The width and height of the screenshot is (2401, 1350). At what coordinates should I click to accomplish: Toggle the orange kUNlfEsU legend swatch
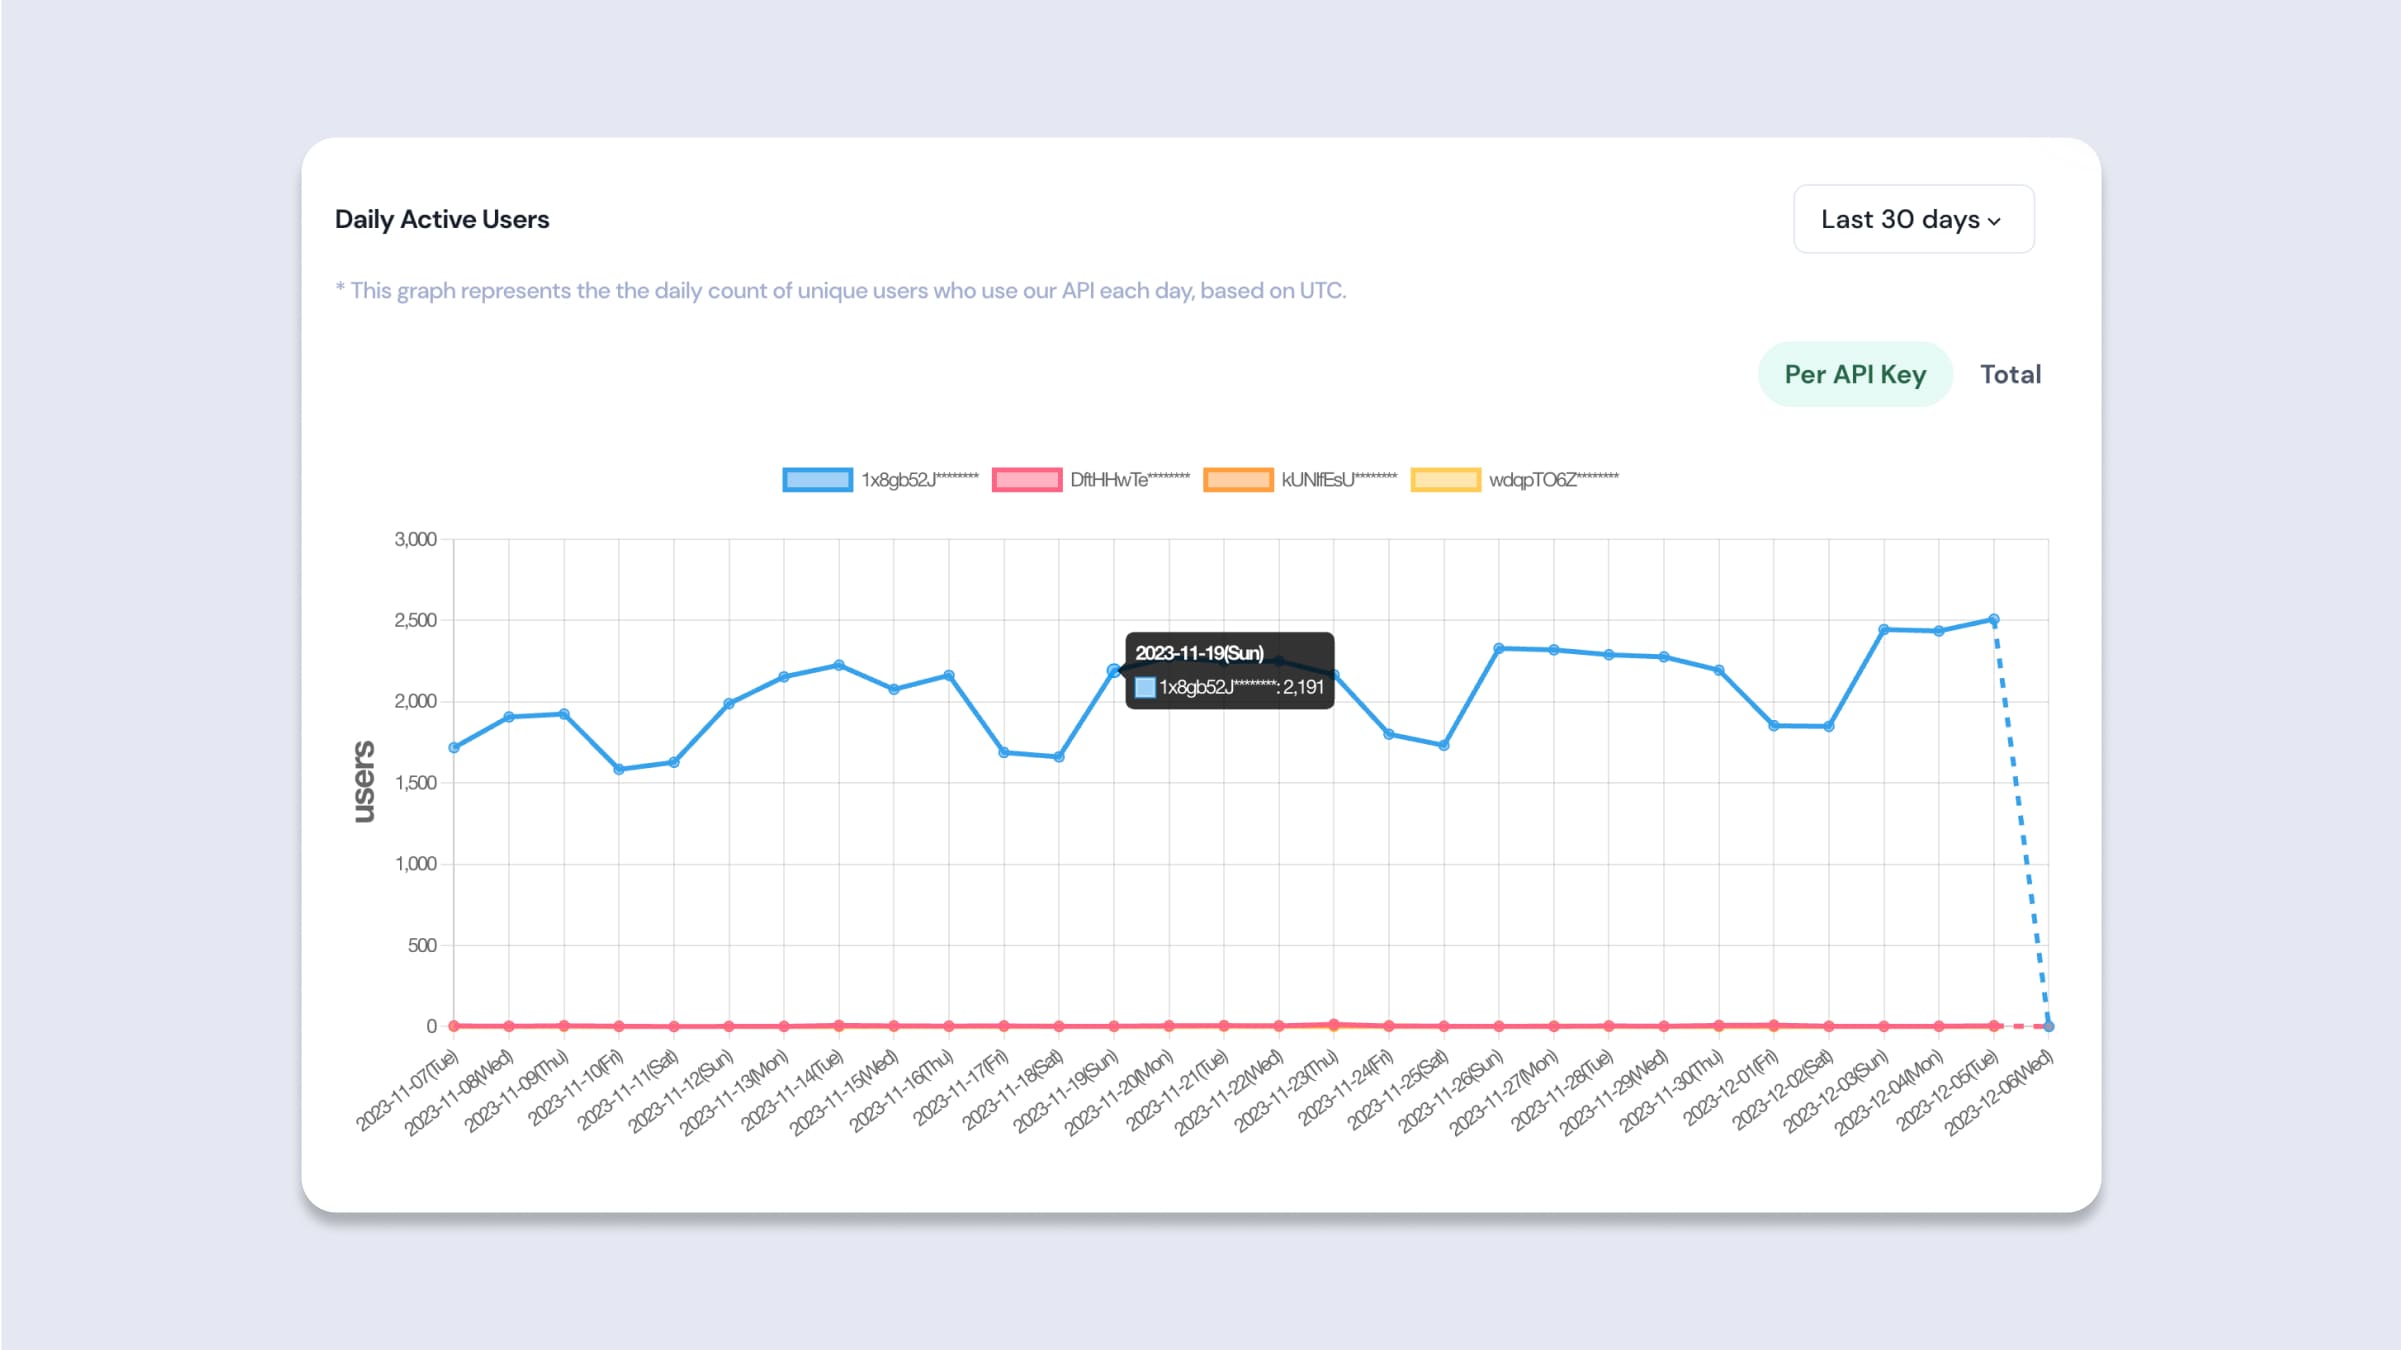(x=1238, y=480)
